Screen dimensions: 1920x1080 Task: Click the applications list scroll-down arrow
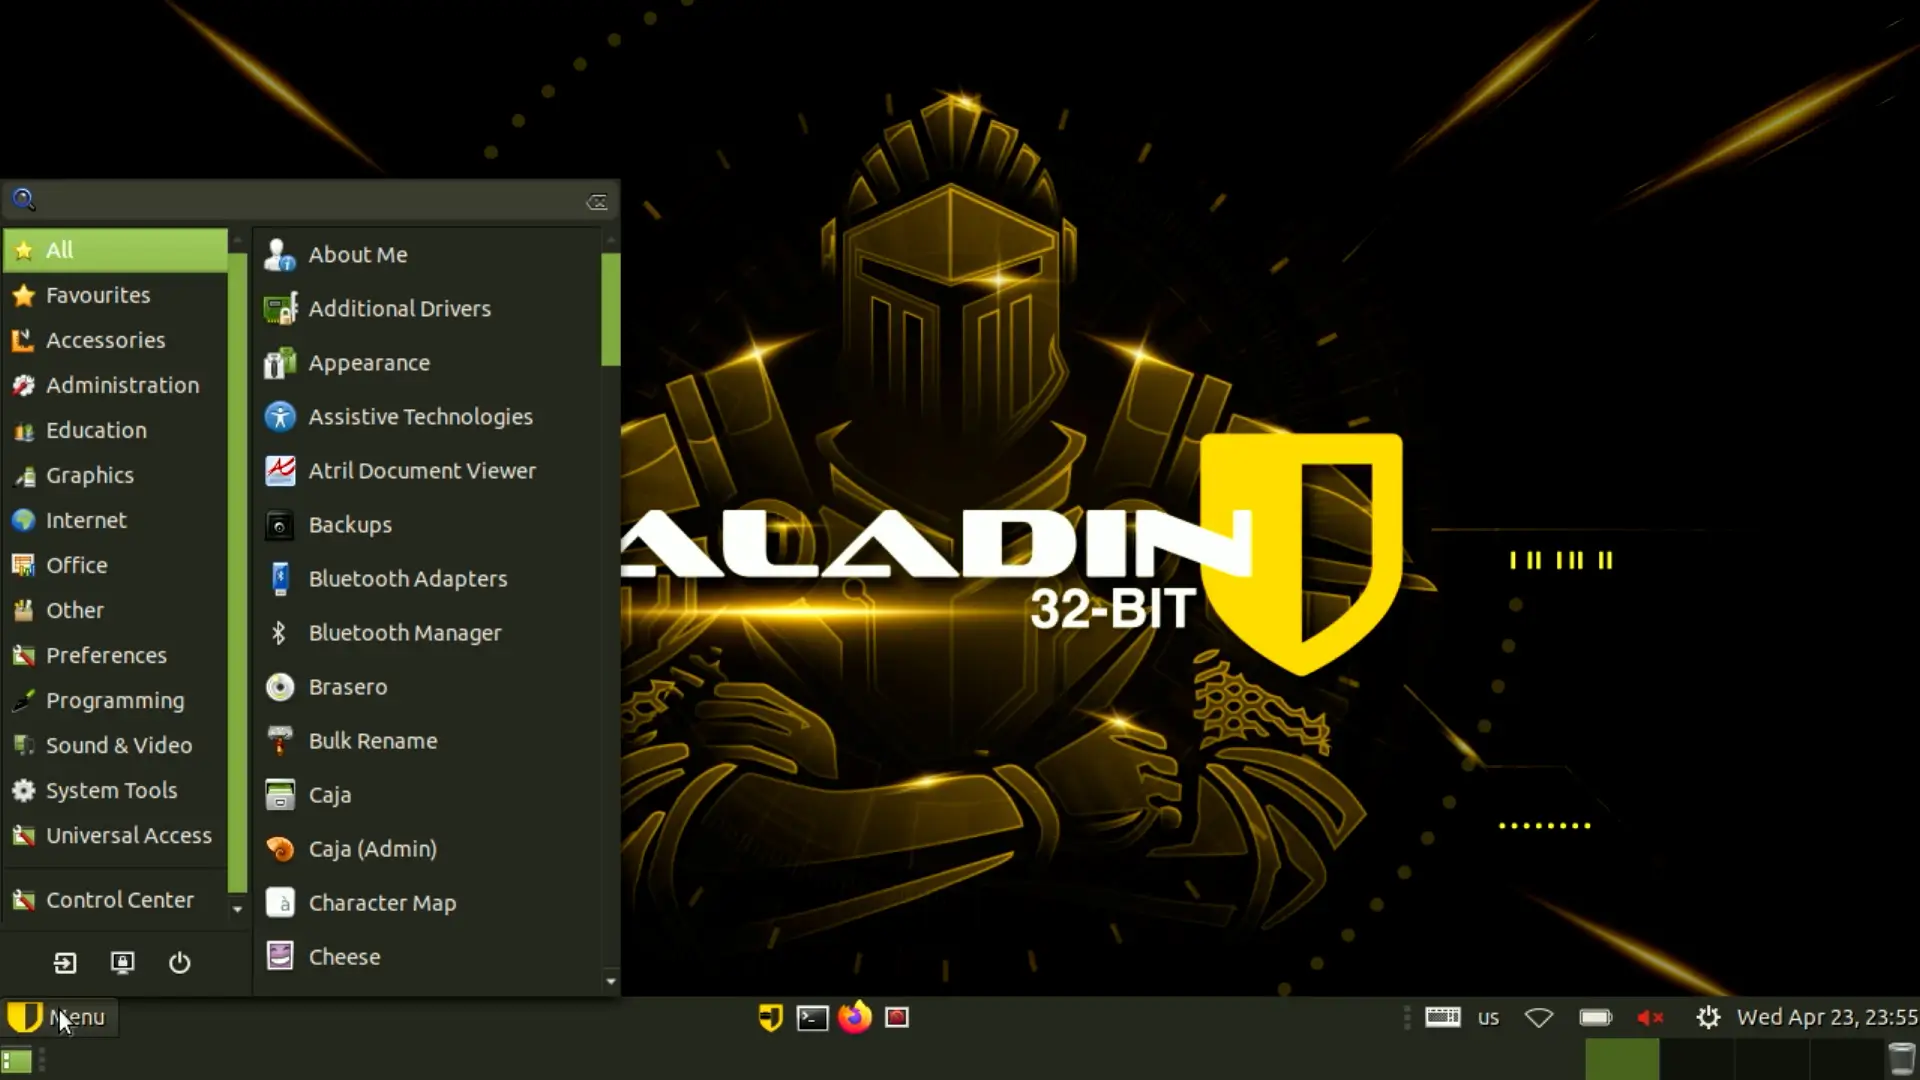pyautogui.click(x=611, y=981)
